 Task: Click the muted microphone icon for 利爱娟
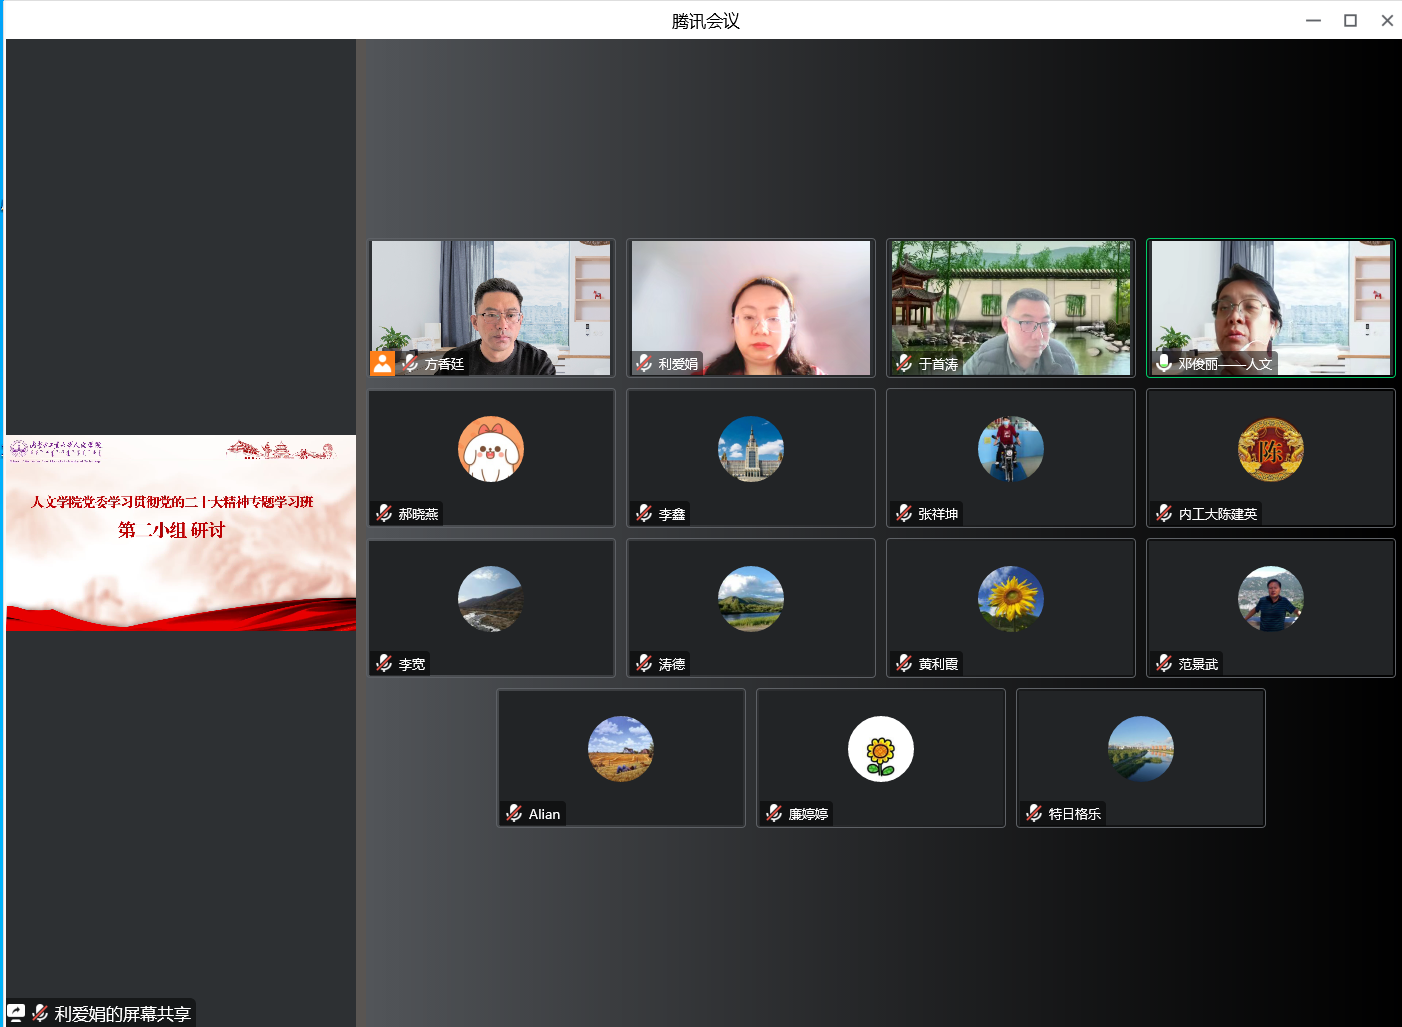pos(644,363)
